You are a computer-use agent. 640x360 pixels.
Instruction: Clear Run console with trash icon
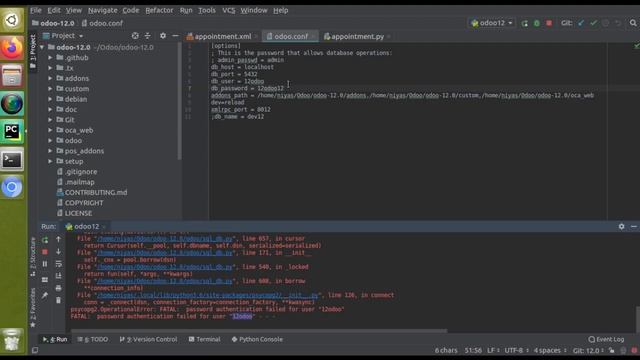click(x=58, y=300)
